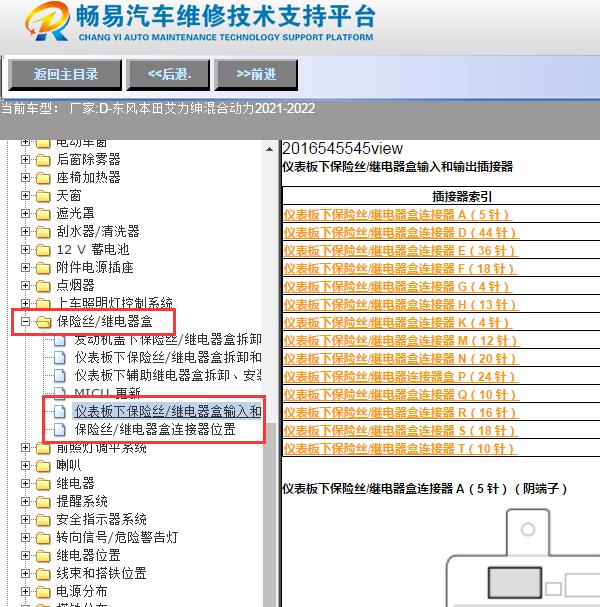Click the 座椅加热器 folder icon

point(43,178)
